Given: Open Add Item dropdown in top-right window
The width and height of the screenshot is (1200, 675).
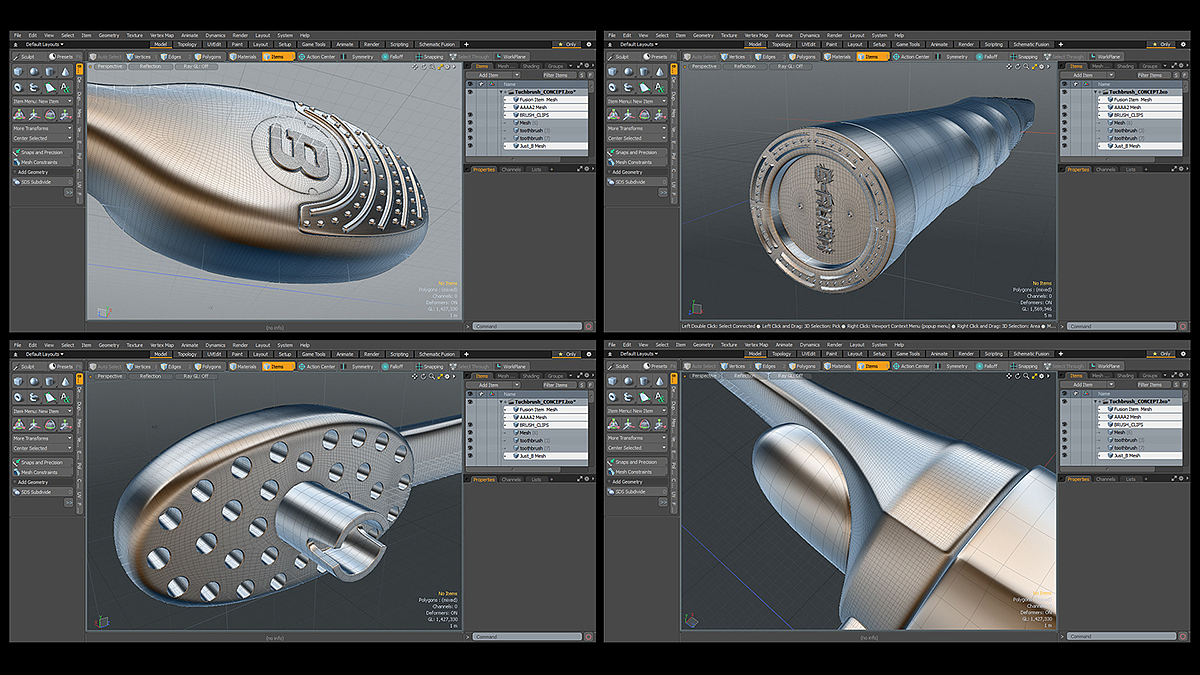Looking at the screenshot, I should 1088,75.
